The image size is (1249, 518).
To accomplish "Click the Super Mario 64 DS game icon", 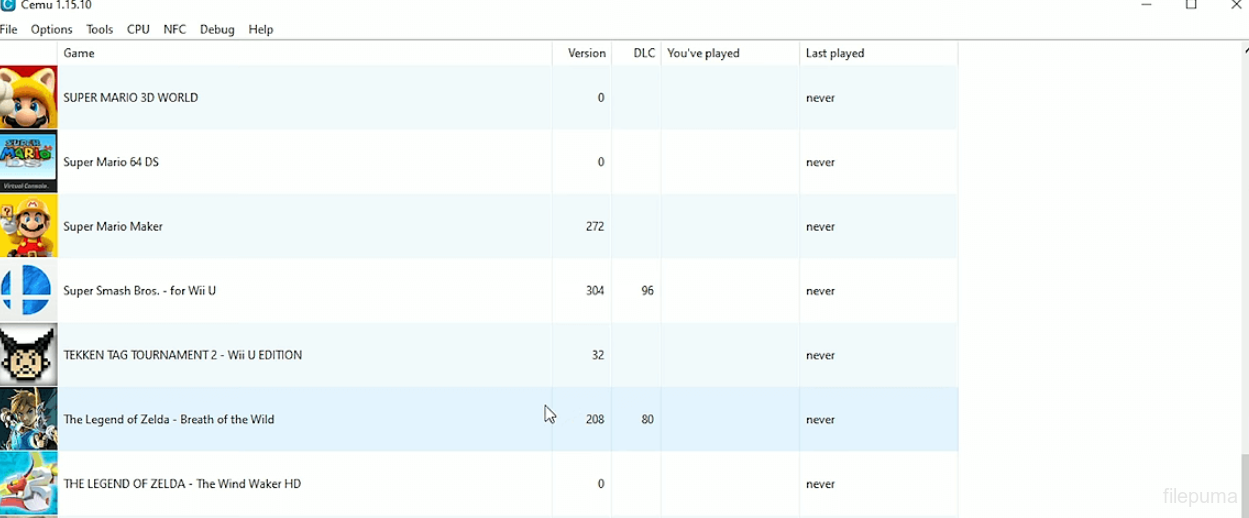I will click(x=28, y=162).
